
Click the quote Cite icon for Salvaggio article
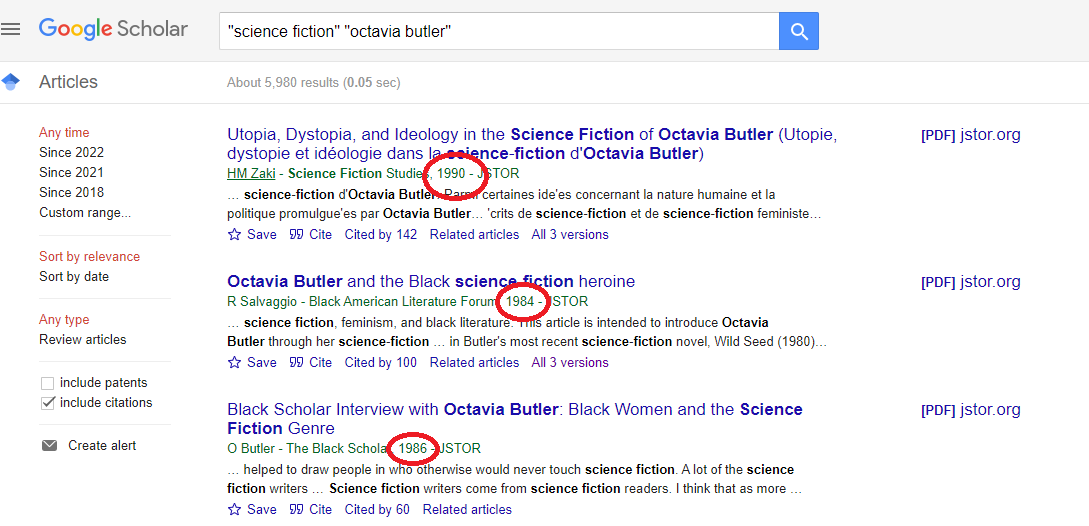pos(296,363)
